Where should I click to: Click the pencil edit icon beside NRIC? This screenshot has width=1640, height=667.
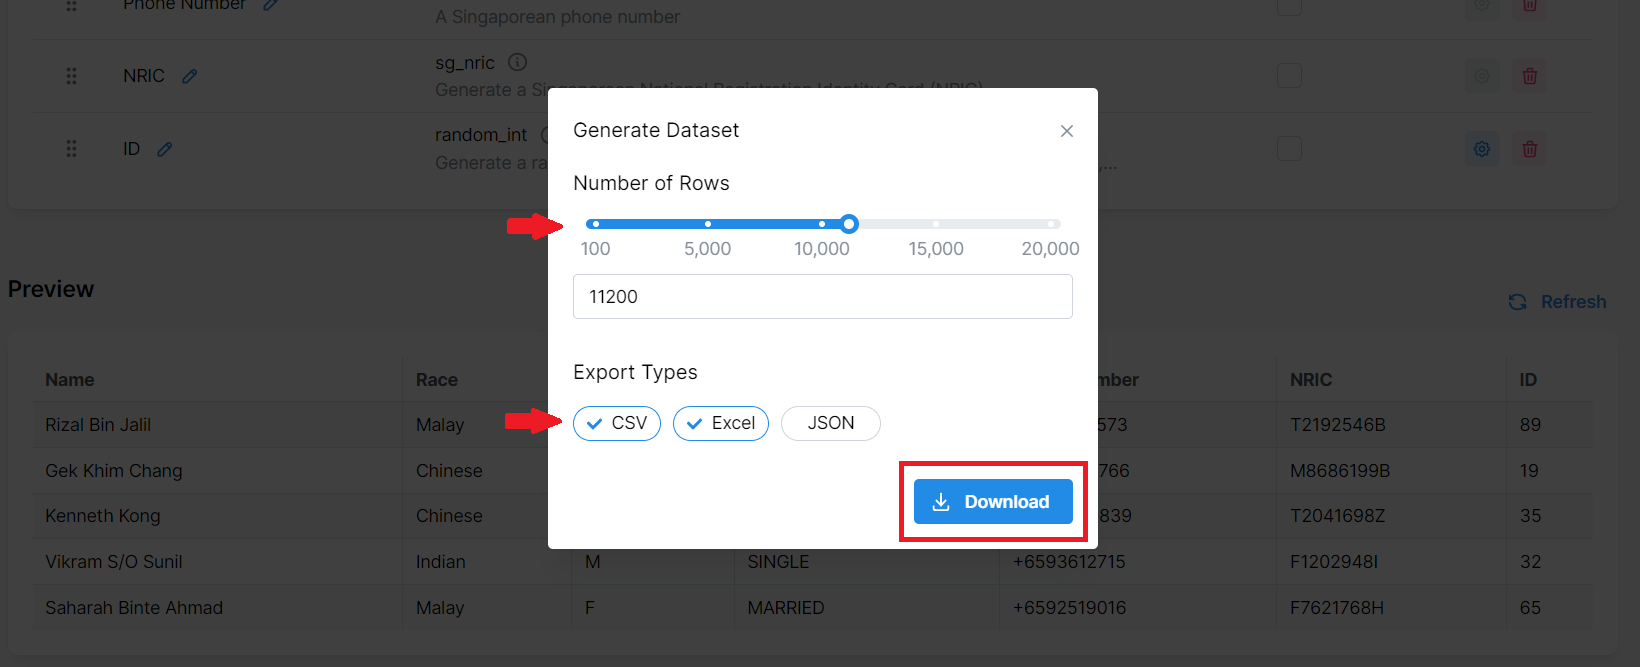[x=189, y=76]
